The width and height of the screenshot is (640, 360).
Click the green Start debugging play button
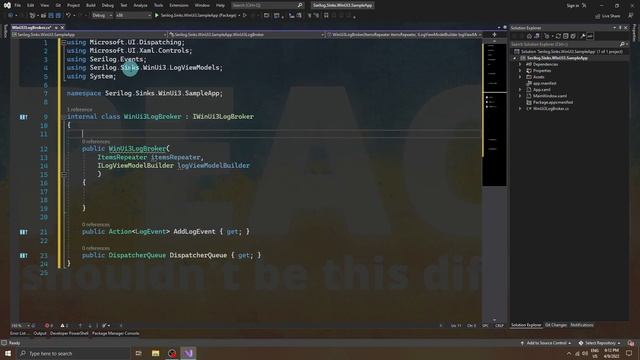click(x=157, y=16)
